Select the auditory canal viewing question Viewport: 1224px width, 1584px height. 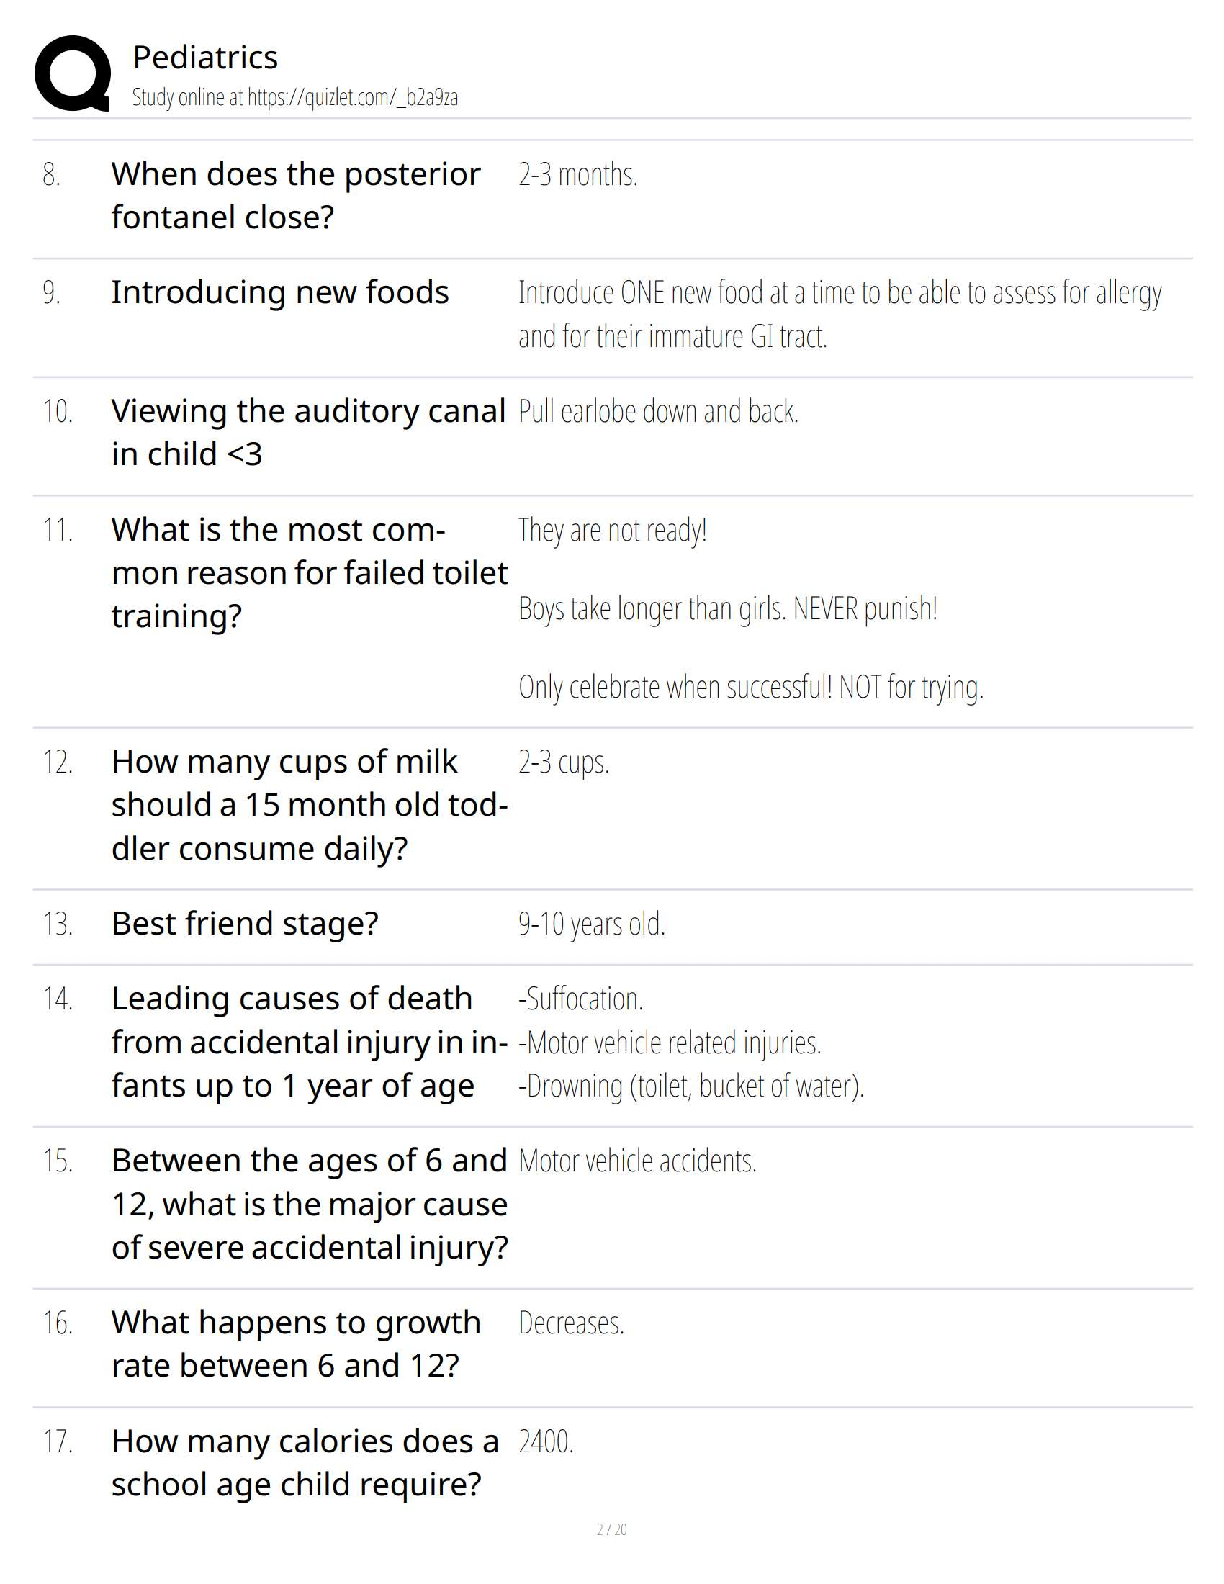[308, 432]
